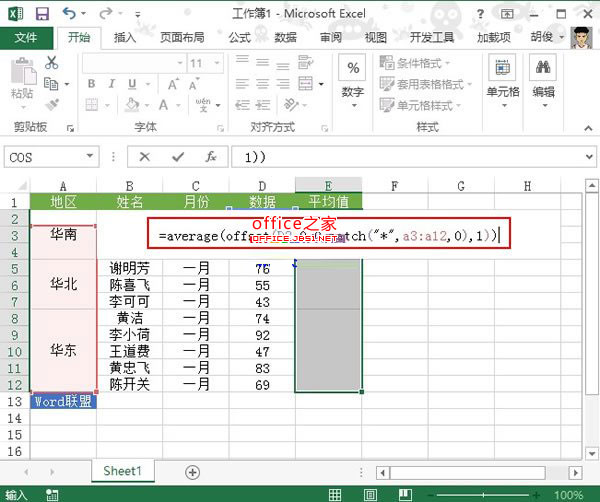Click the Borders icon
The height and width of the screenshot is (502, 600).
pyautogui.click(x=91, y=104)
